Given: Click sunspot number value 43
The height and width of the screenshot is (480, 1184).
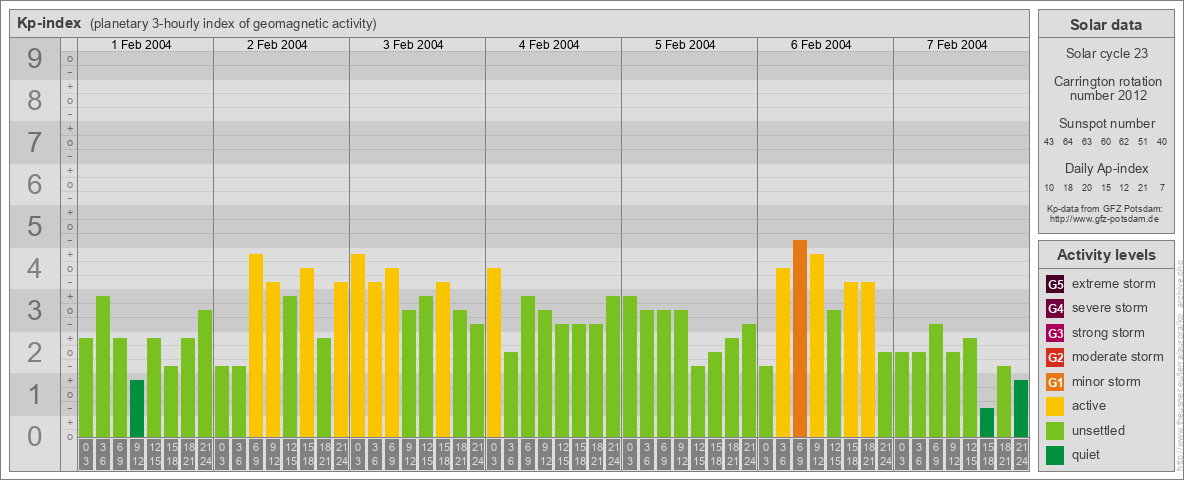Looking at the screenshot, I should click(x=1049, y=142).
